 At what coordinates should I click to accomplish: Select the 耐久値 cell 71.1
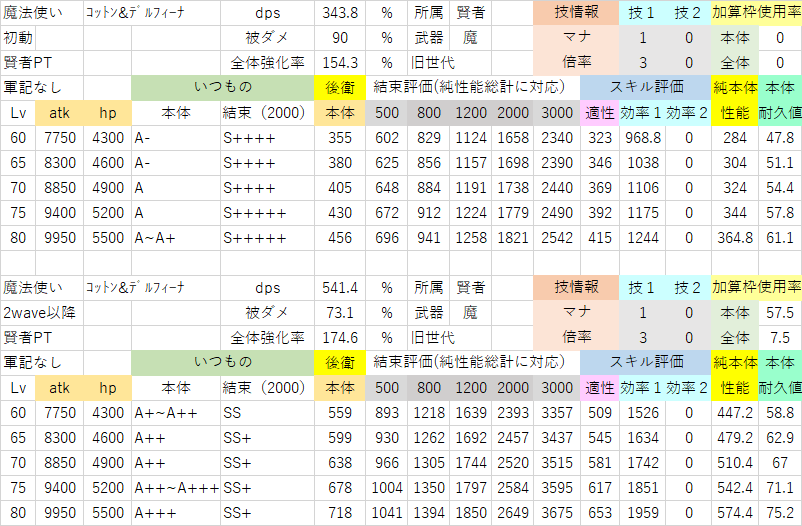(780, 488)
